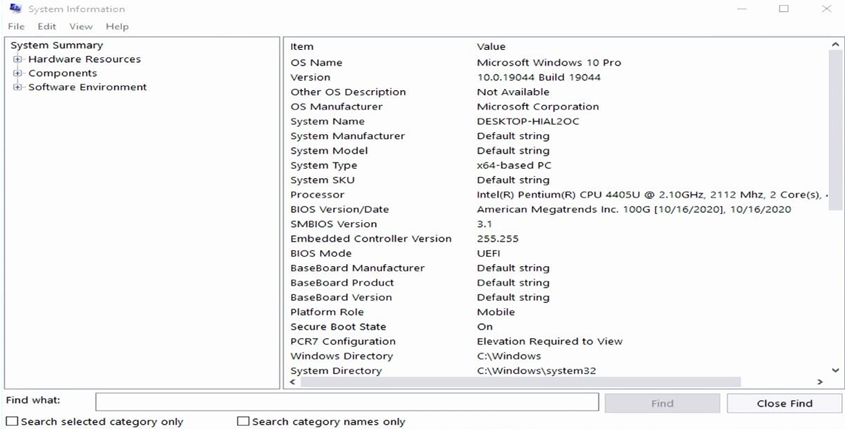Click the horizontal scrollbar left arrow
850x439 pixels.
click(x=292, y=381)
